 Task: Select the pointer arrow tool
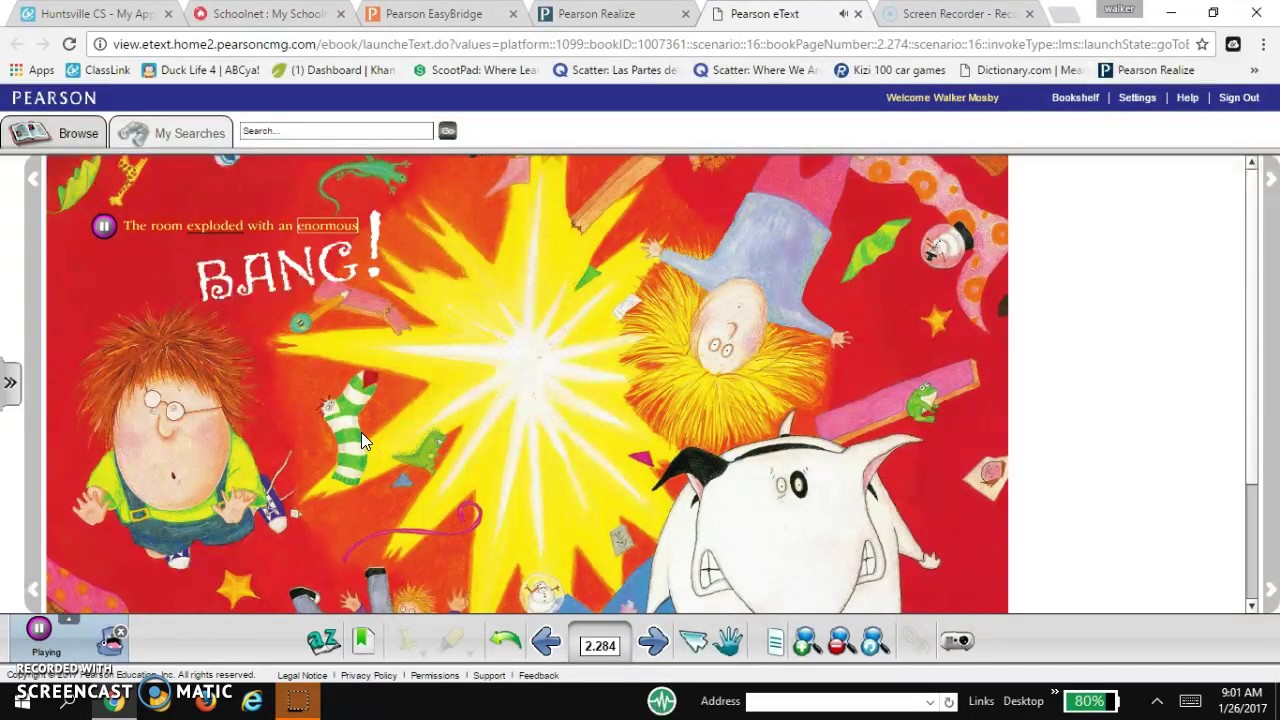pos(692,641)
